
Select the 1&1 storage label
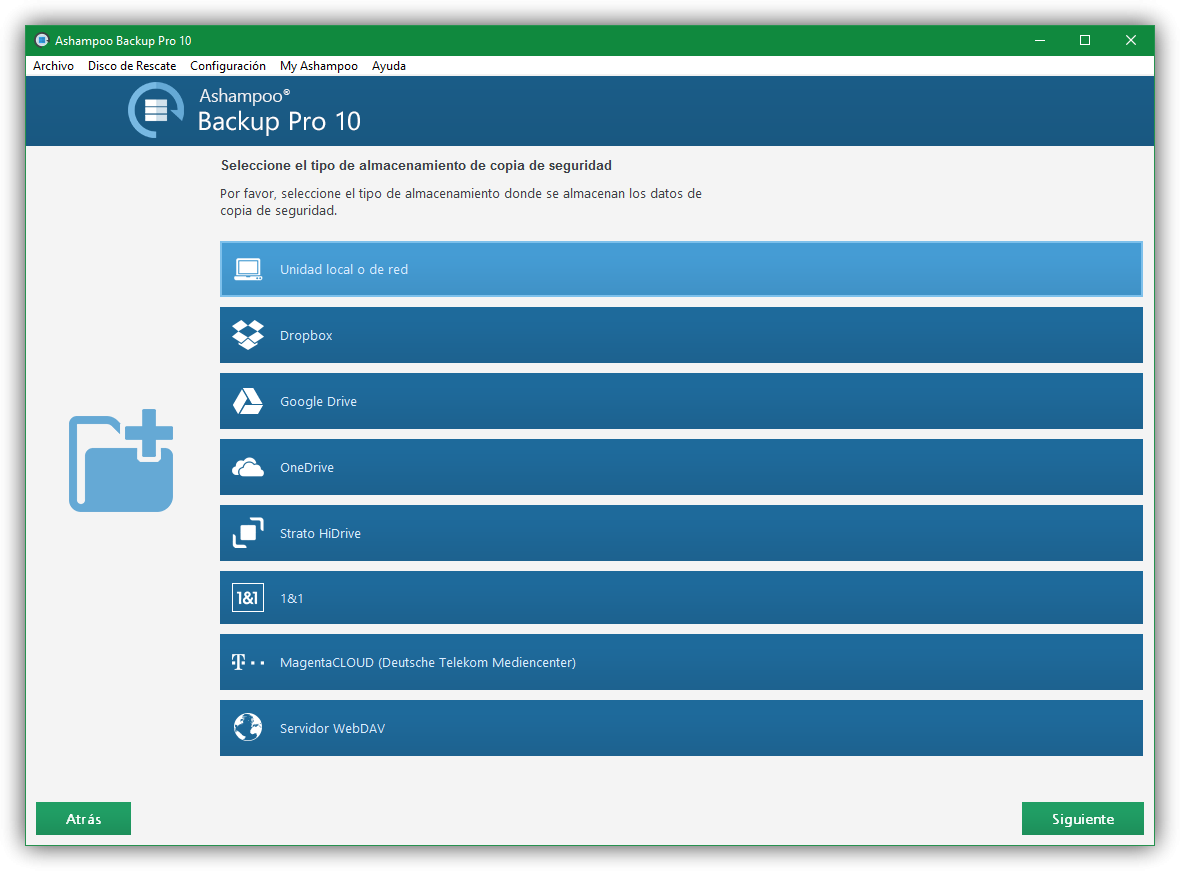pyautogui.click(x=291, y=598)
